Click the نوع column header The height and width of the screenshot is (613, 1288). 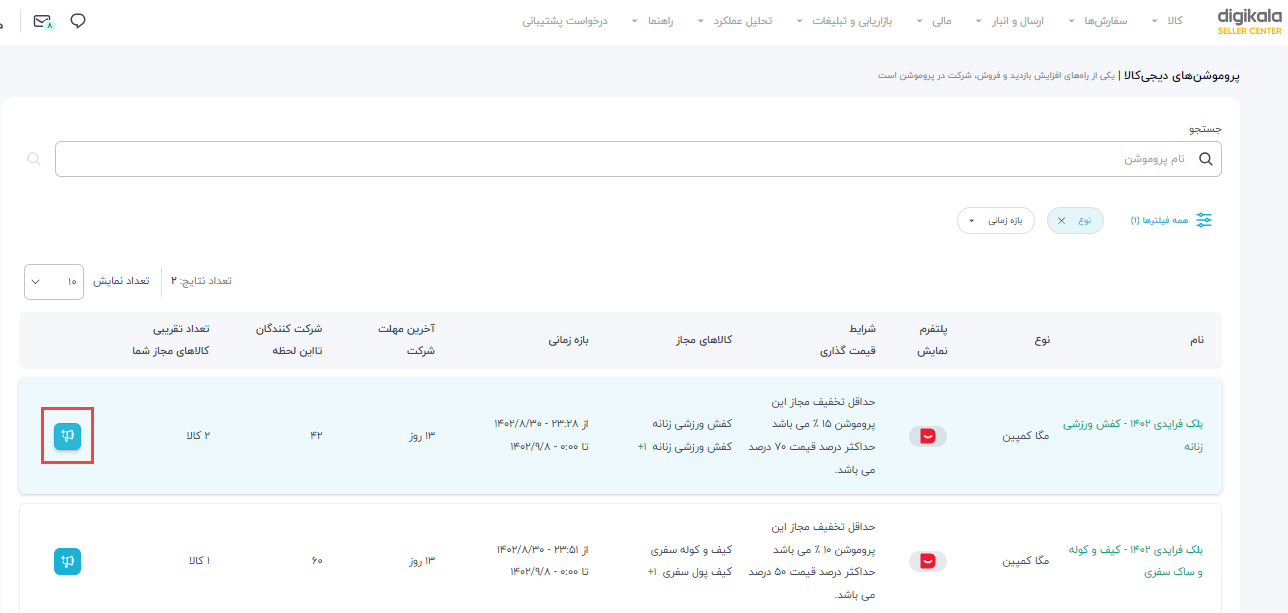1042,340
